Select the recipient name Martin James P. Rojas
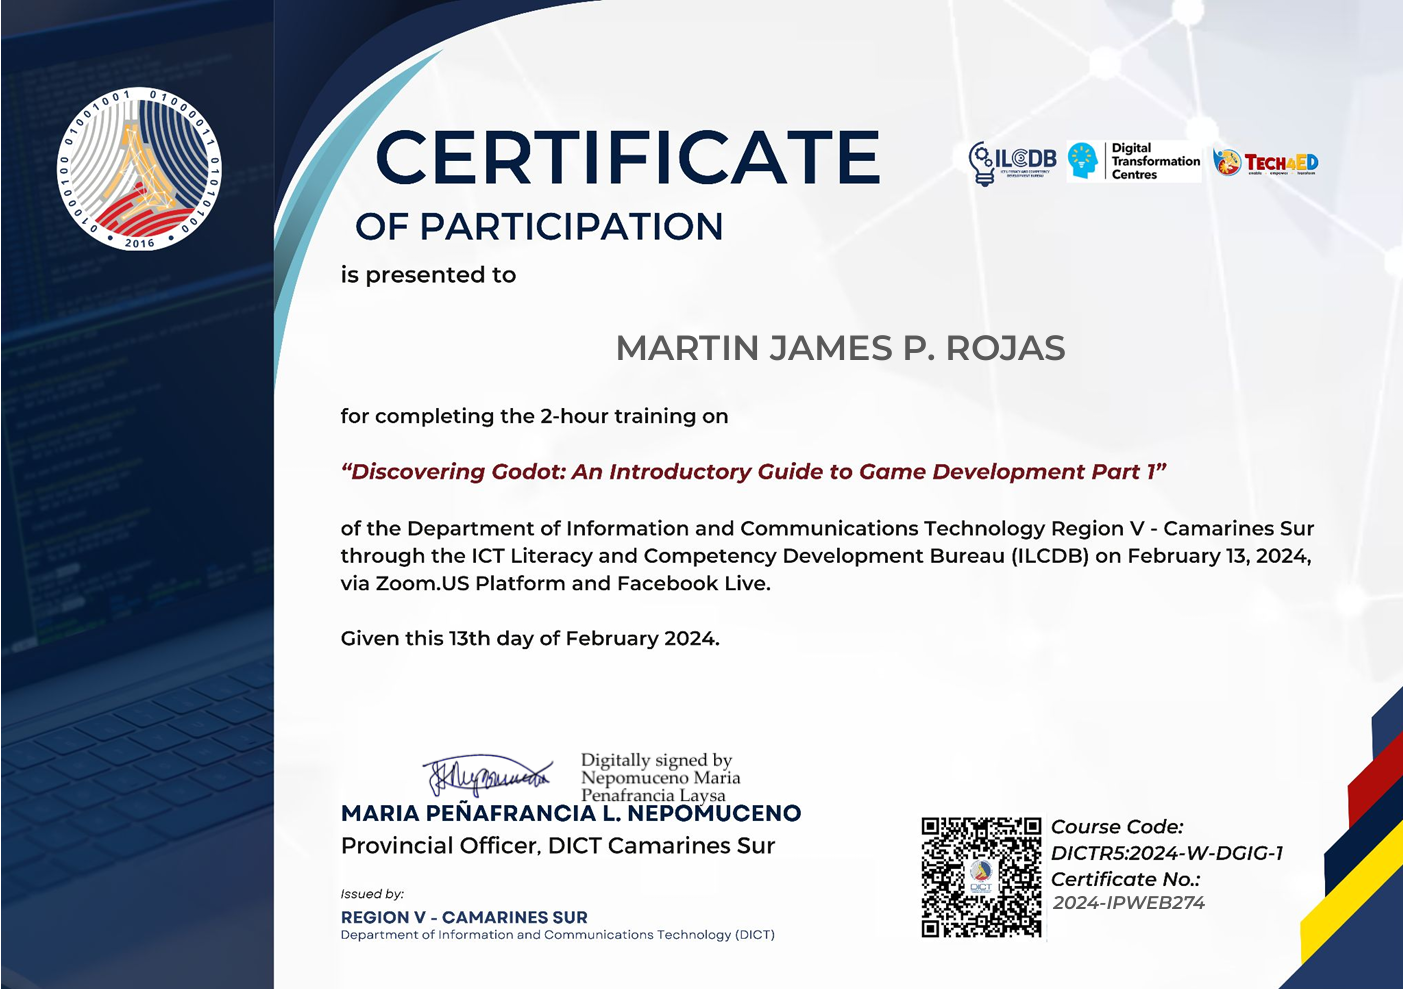 [x=840, y=348]
